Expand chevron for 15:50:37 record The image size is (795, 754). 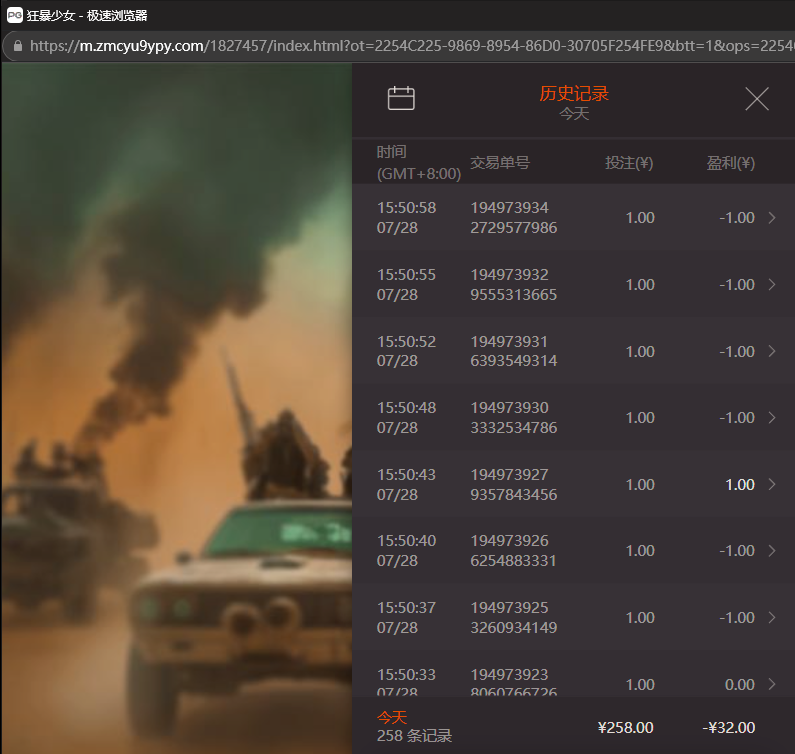(x=771, y=617)
